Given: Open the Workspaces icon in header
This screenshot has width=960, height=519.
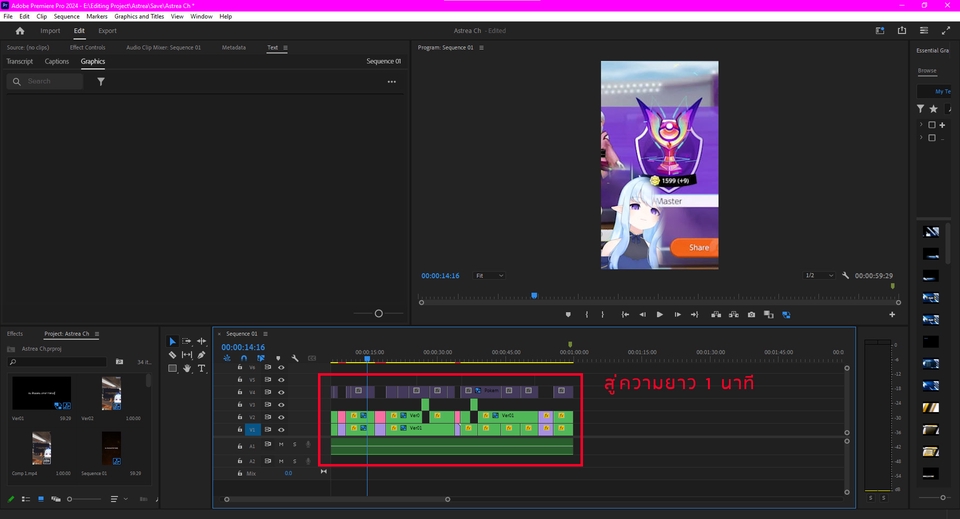Looking at the screenshot, I should click(x=880, y=31).
